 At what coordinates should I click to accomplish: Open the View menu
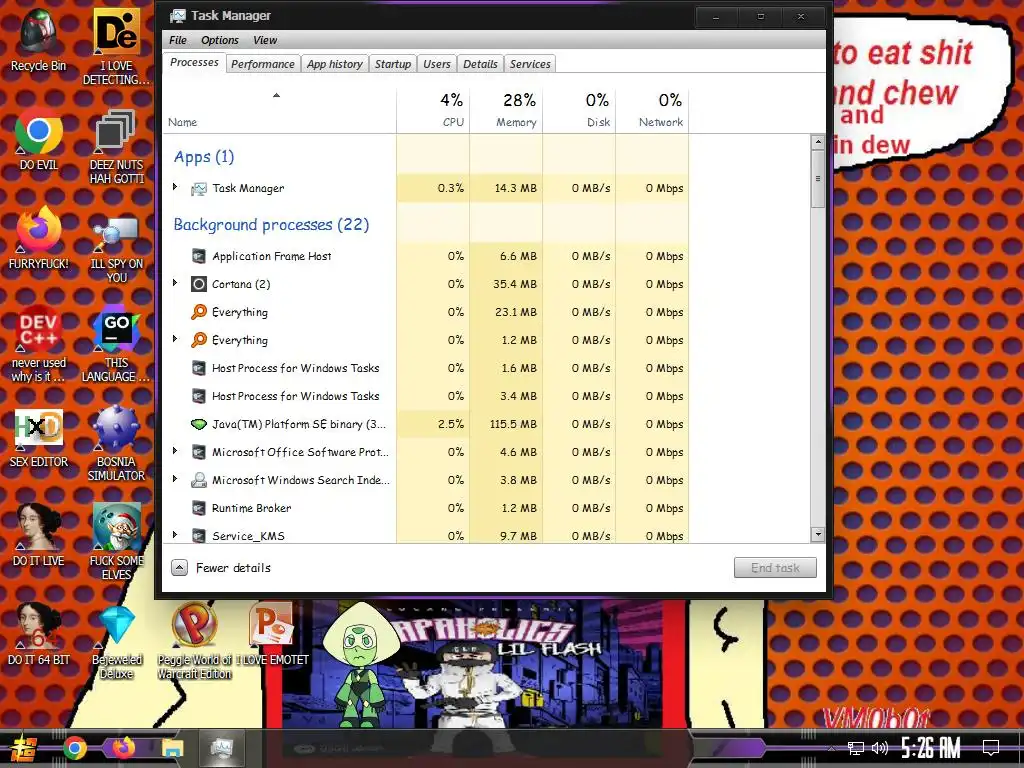point(264,40)
